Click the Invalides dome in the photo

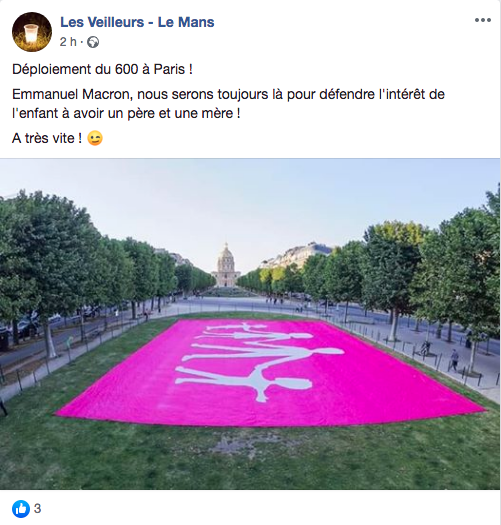pos(226,265)
